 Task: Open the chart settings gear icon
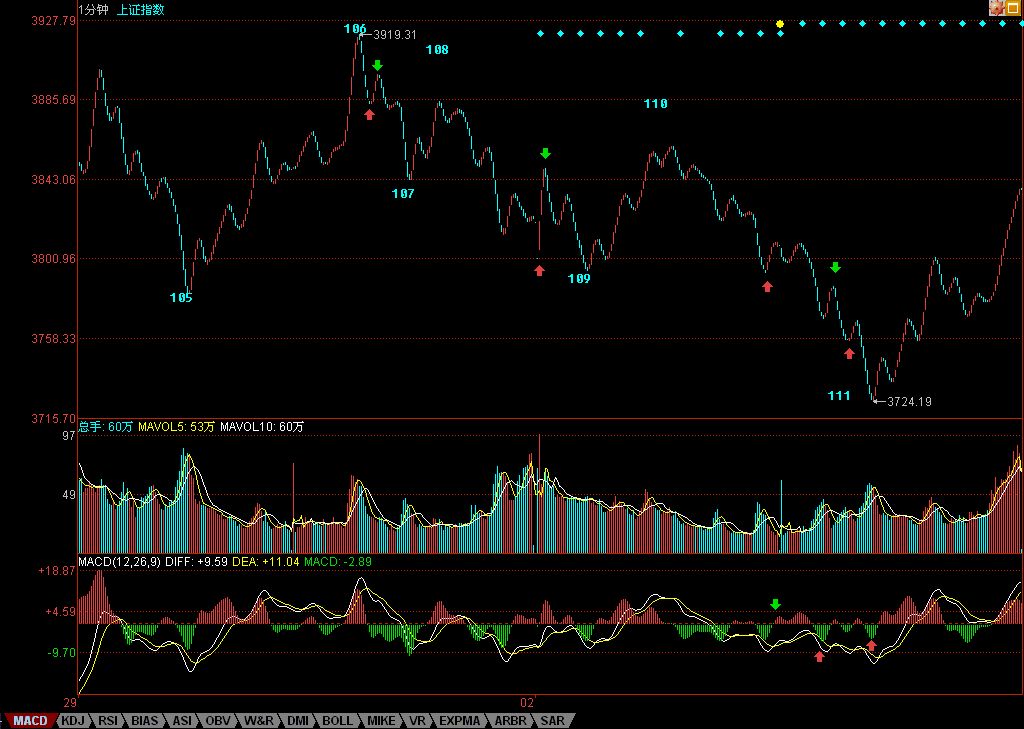996,8
